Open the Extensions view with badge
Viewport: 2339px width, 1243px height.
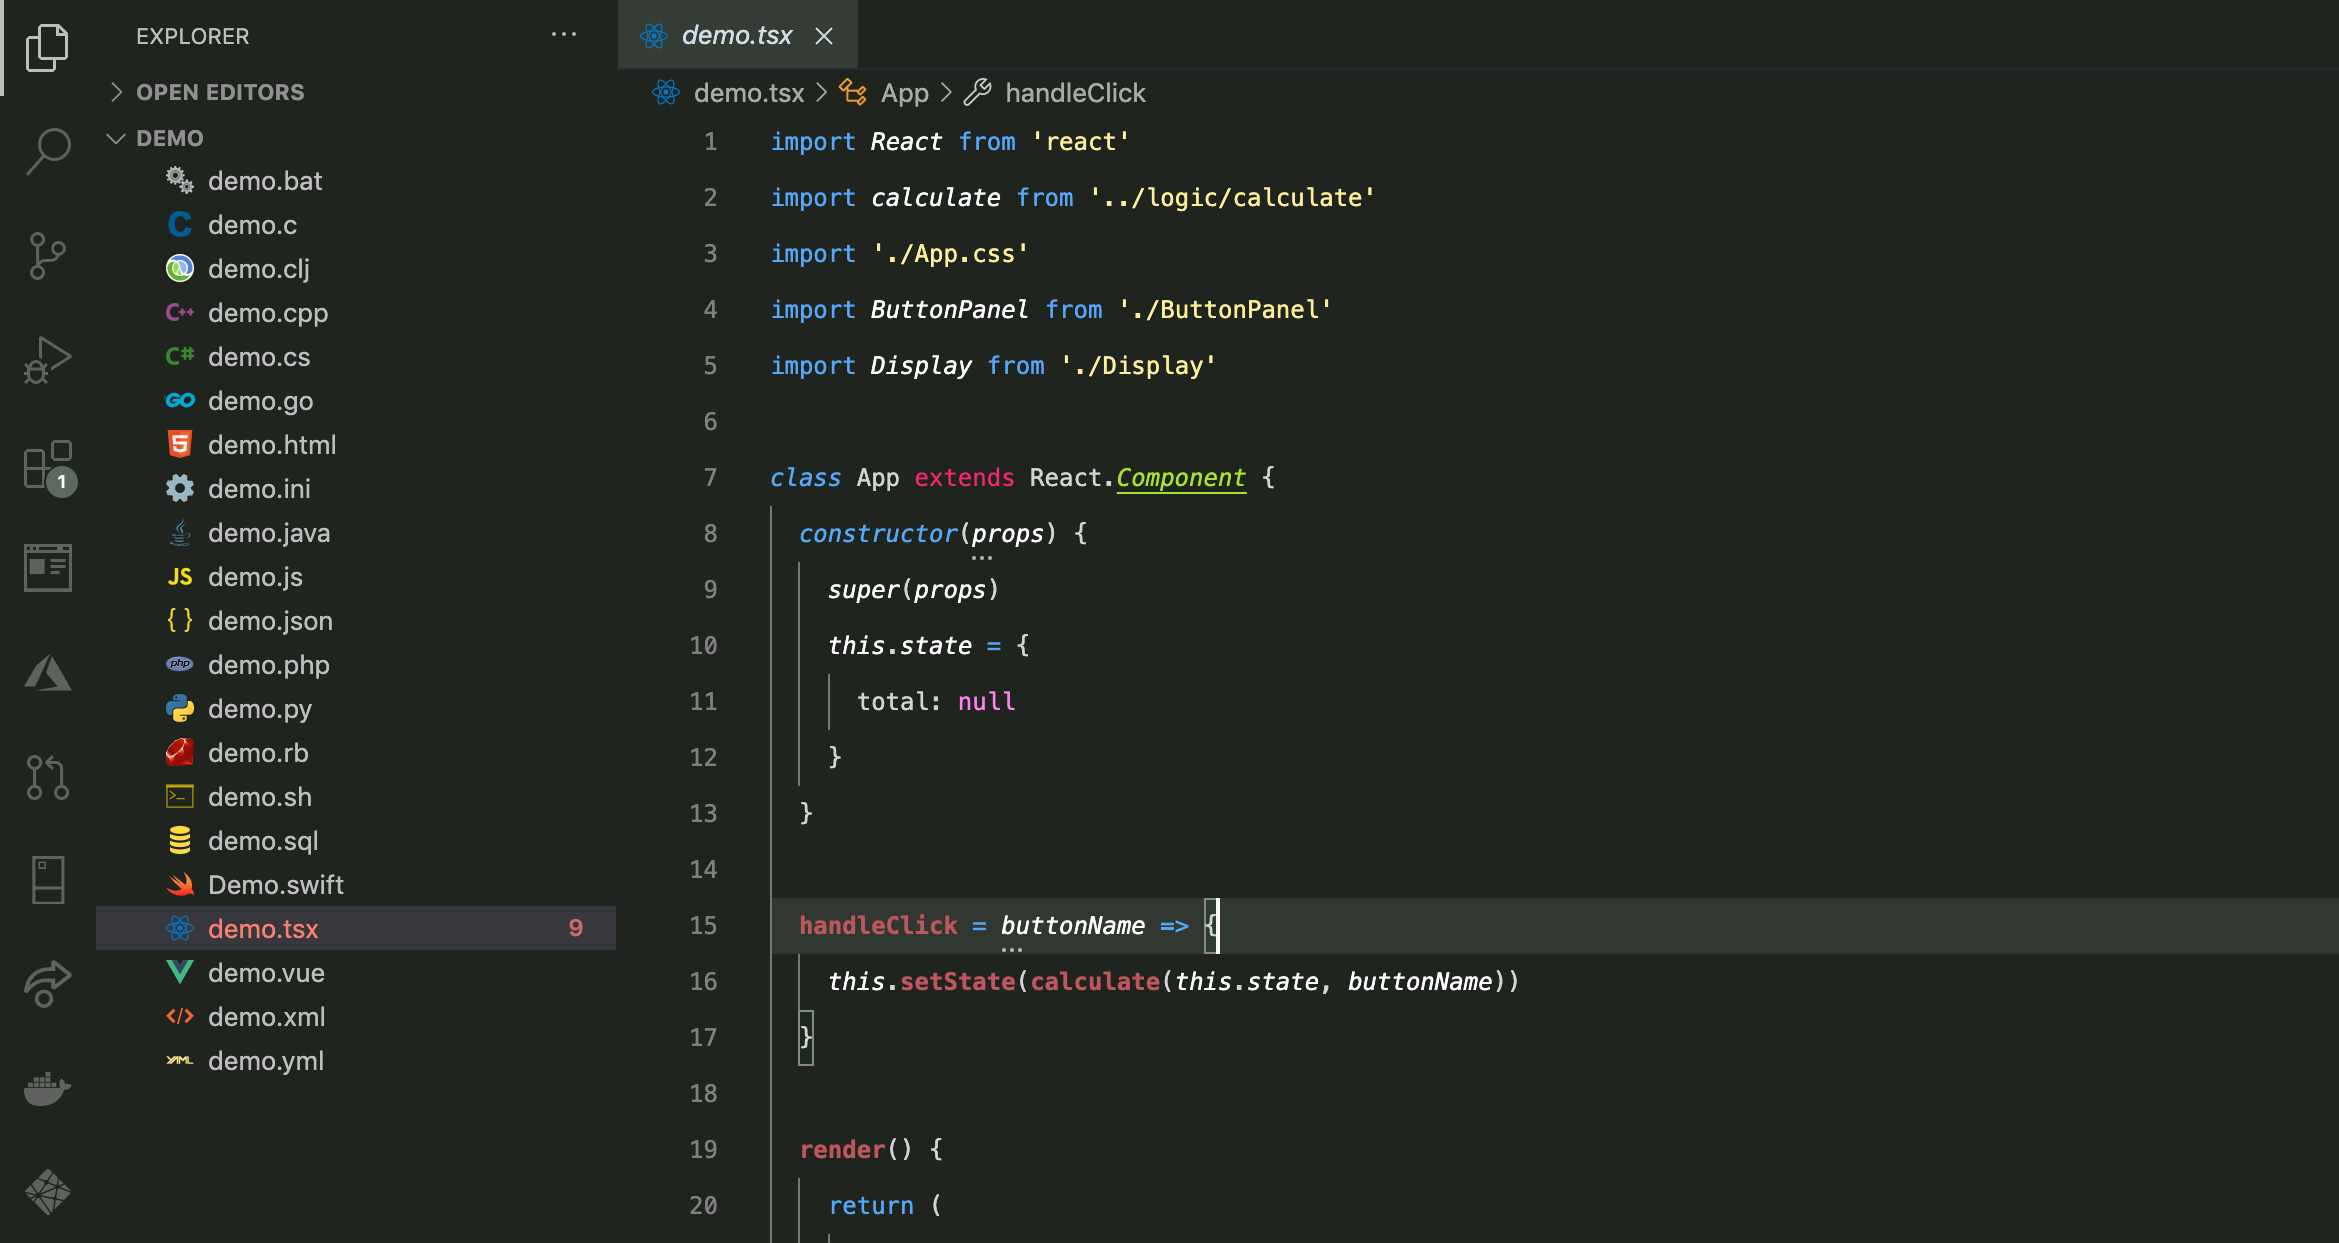48,466
